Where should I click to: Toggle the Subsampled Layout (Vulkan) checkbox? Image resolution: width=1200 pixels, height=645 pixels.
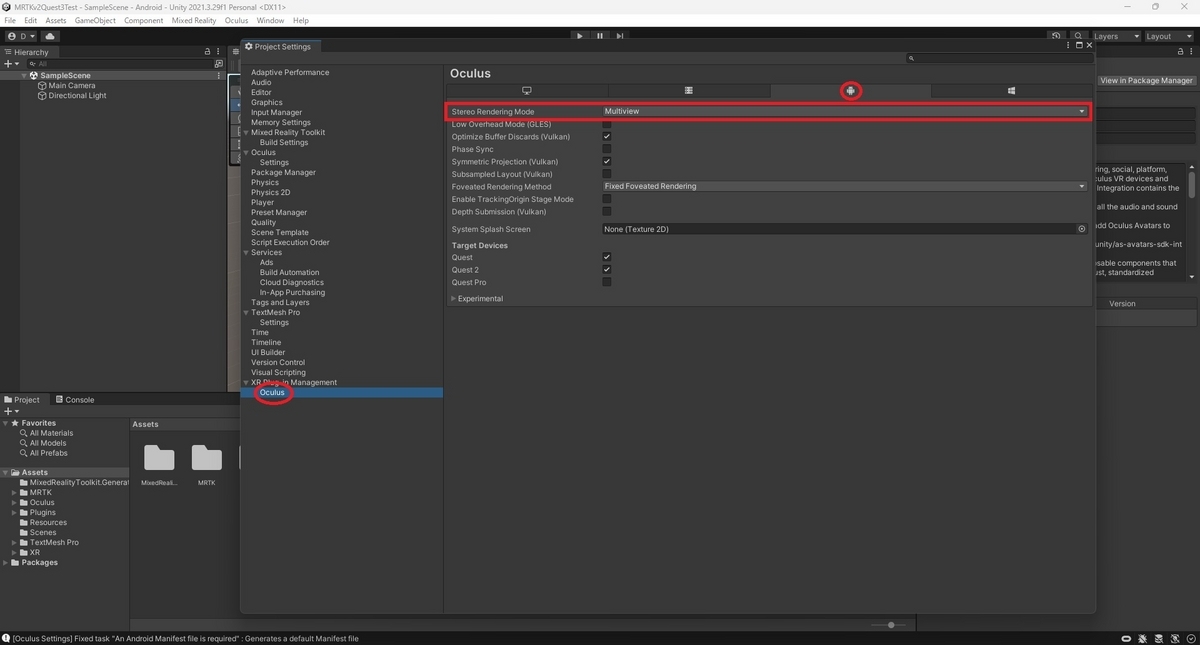[606, 174]
